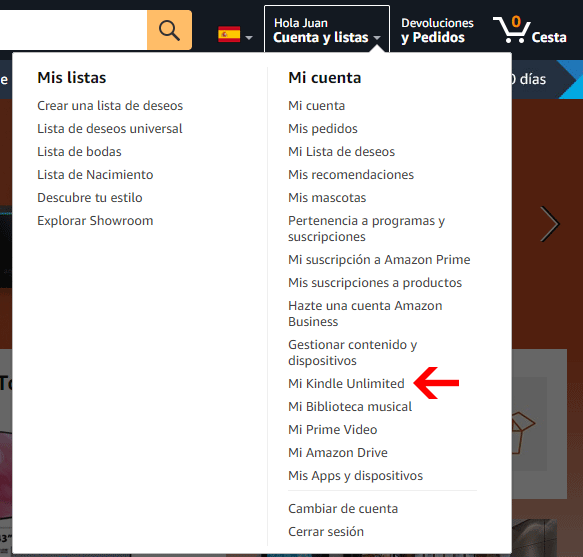This screenshot has width=583, height=557.
Task: Open Mi Kindle Unlimited
Action: coord(346,383)
